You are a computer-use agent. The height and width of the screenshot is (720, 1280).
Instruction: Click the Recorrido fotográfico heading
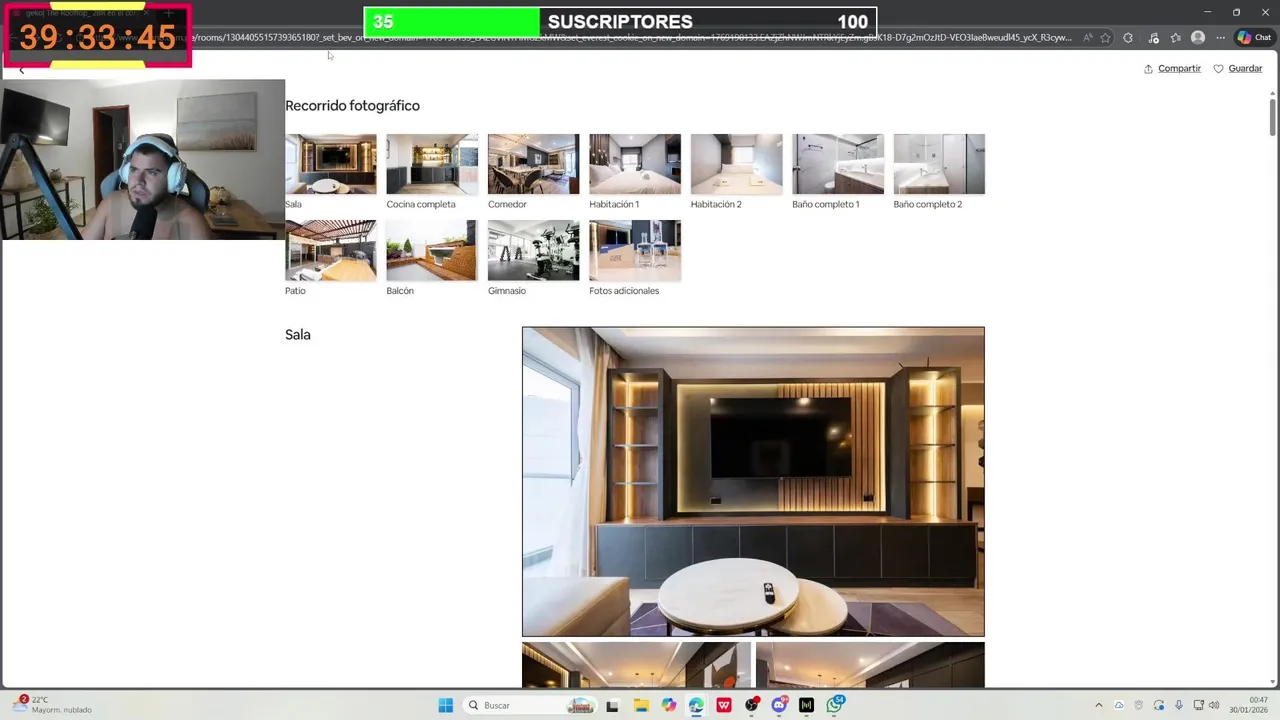[352, 106]
